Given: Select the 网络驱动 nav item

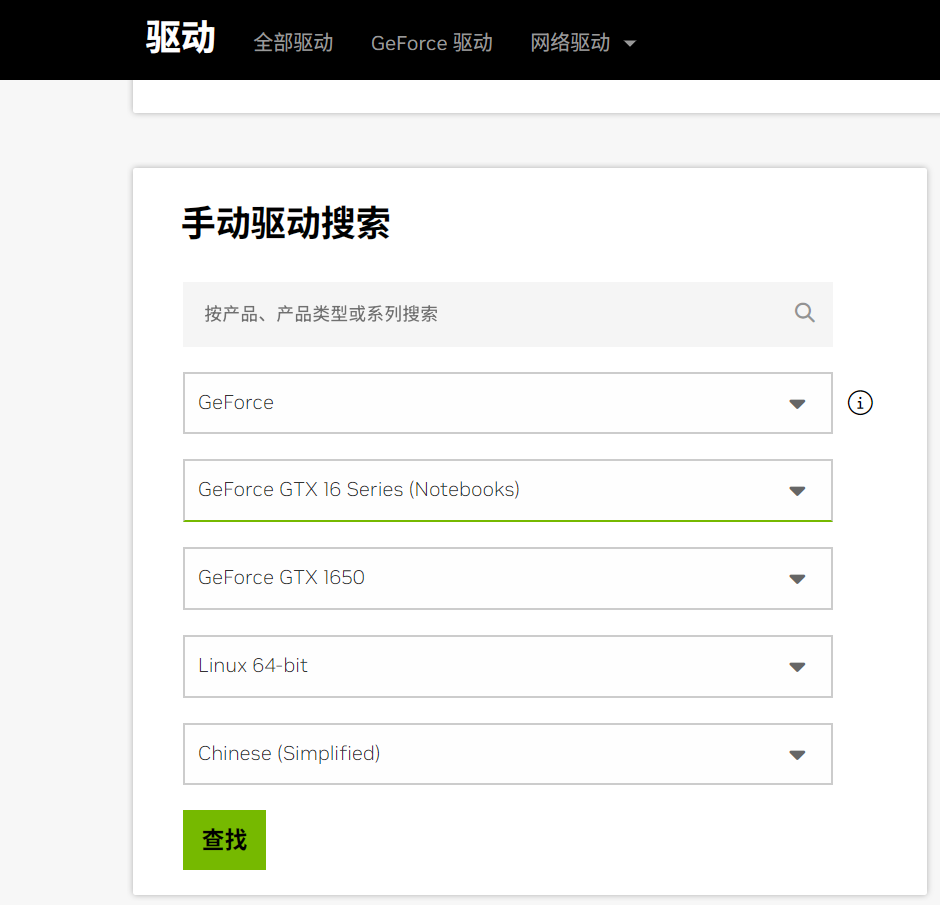Looking at the screenshot, I should [x=570, y=43].
